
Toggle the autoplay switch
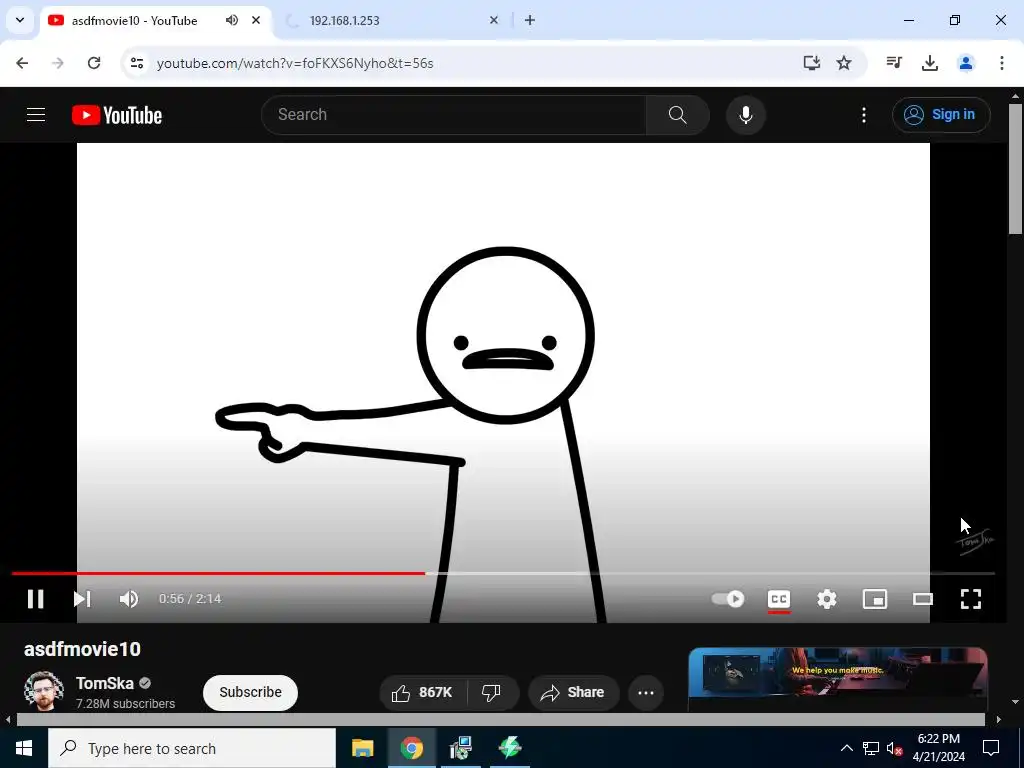click(x=728, y=599)
